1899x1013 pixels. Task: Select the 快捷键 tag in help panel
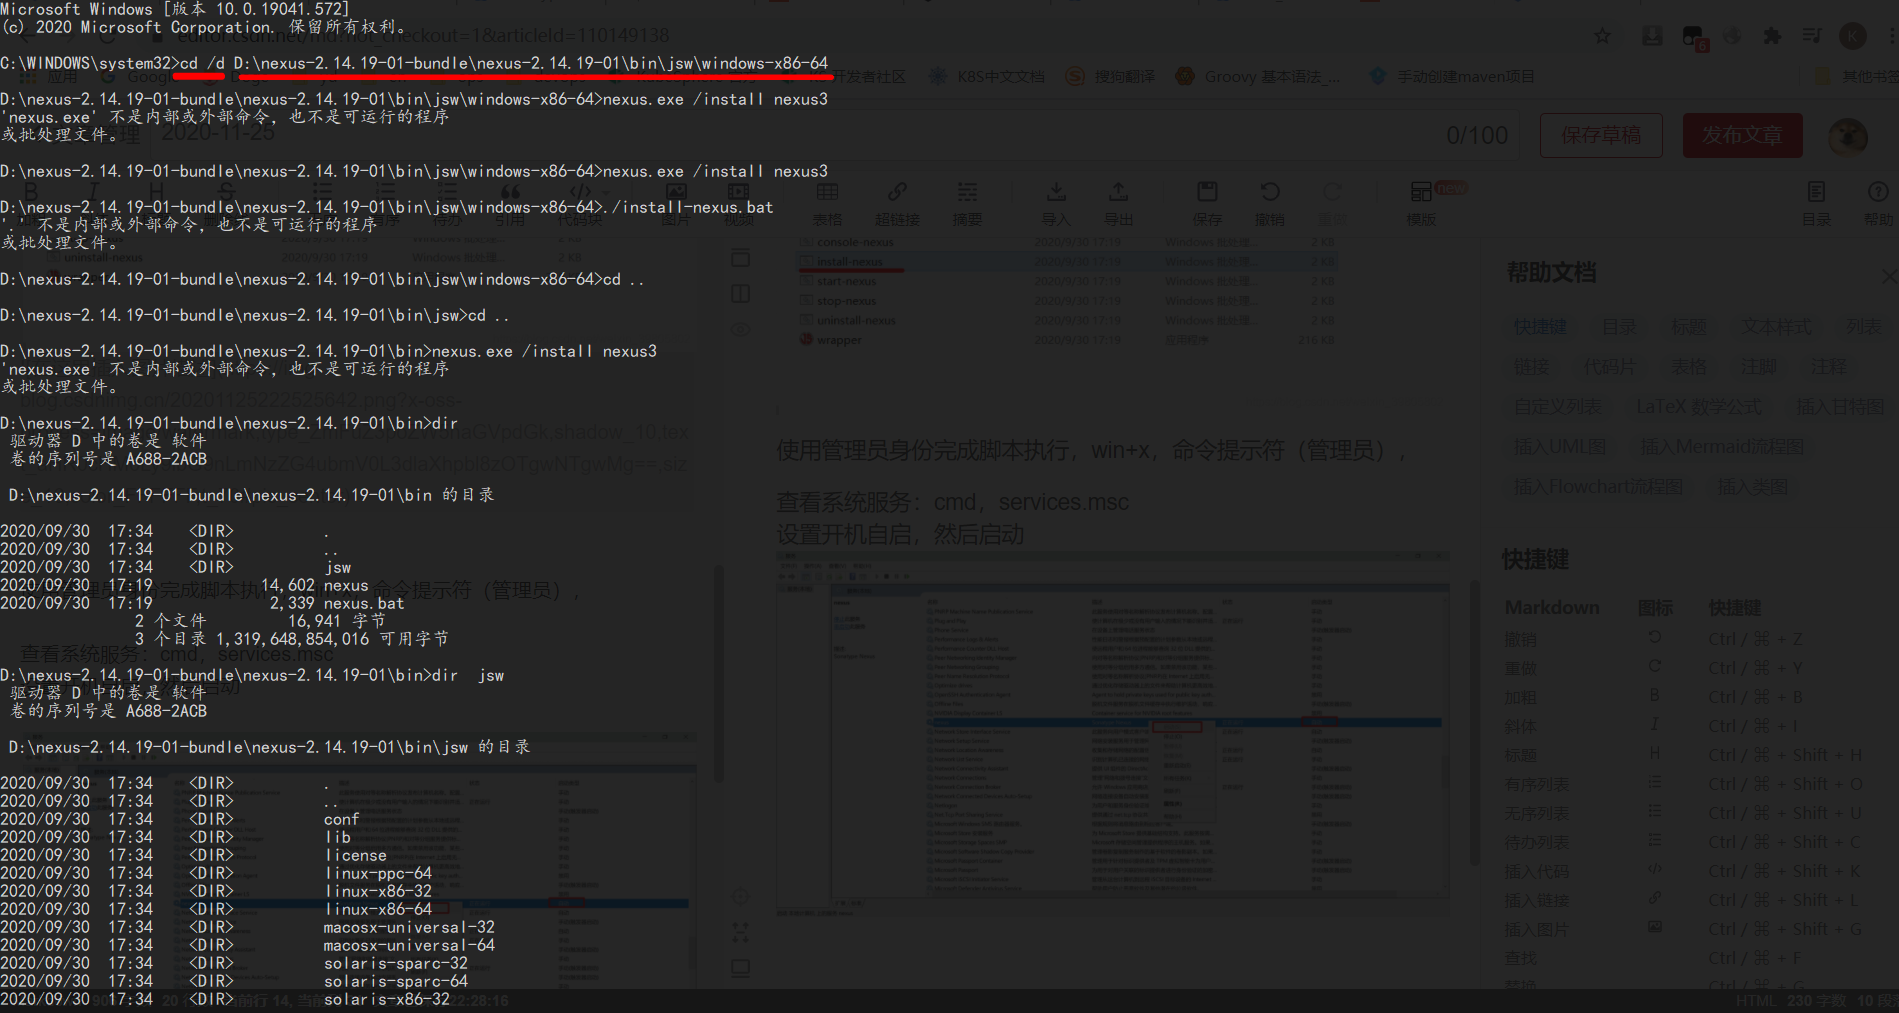click(x=1540, y=327)
